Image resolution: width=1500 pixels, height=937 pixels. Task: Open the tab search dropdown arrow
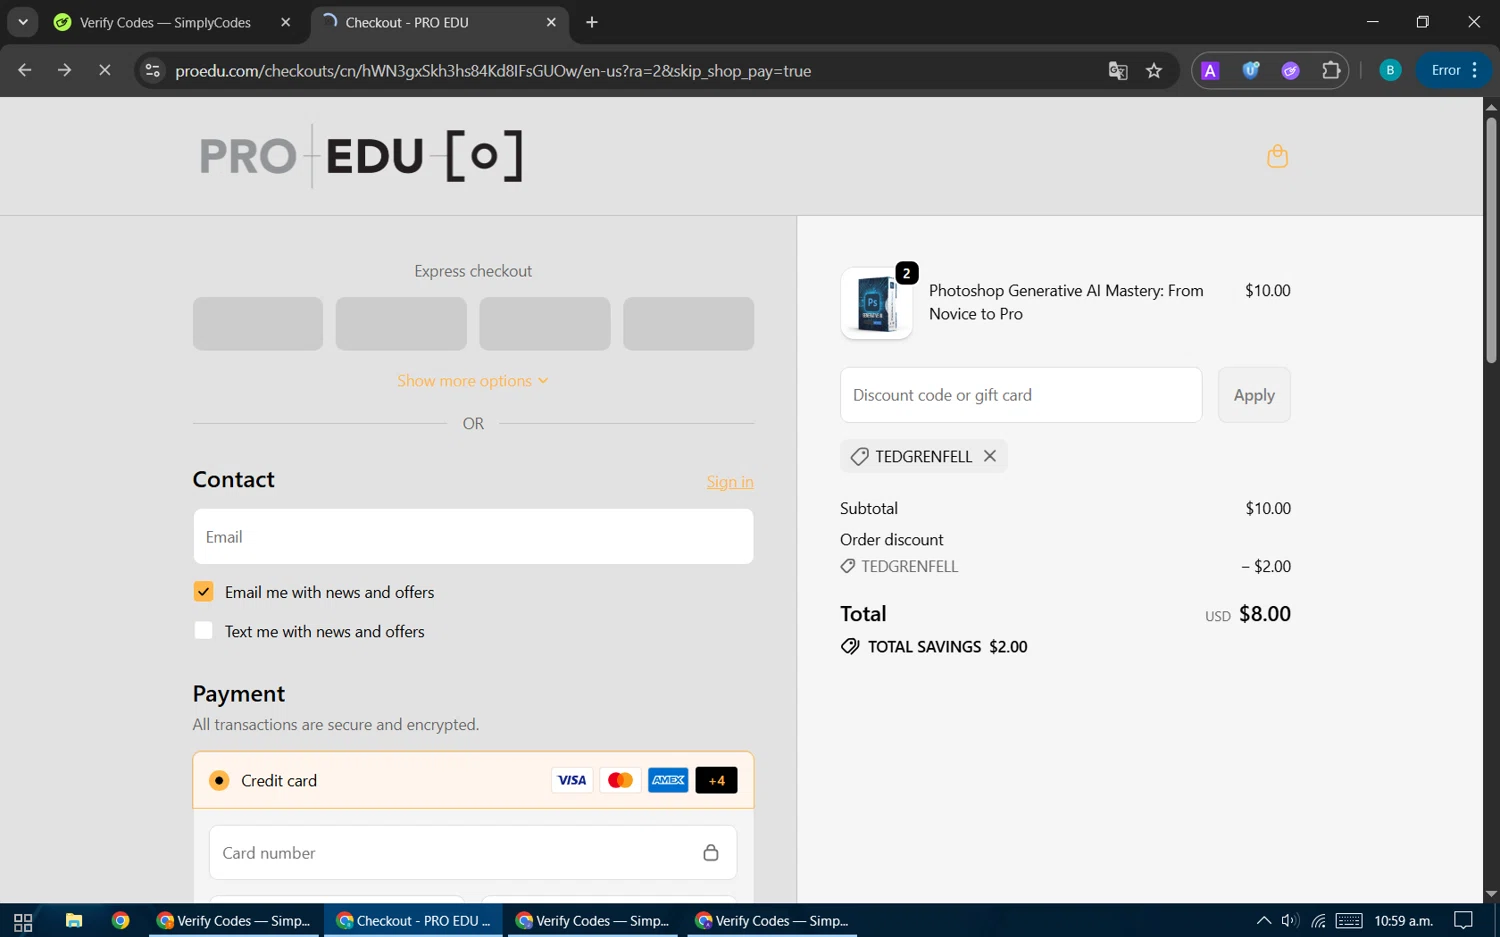(22, 22)
